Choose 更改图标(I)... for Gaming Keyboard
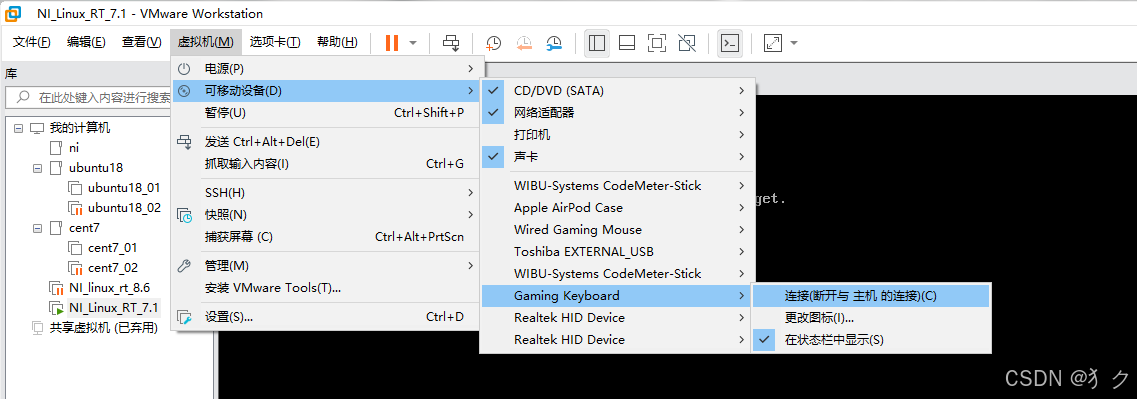 coord(871,318)
